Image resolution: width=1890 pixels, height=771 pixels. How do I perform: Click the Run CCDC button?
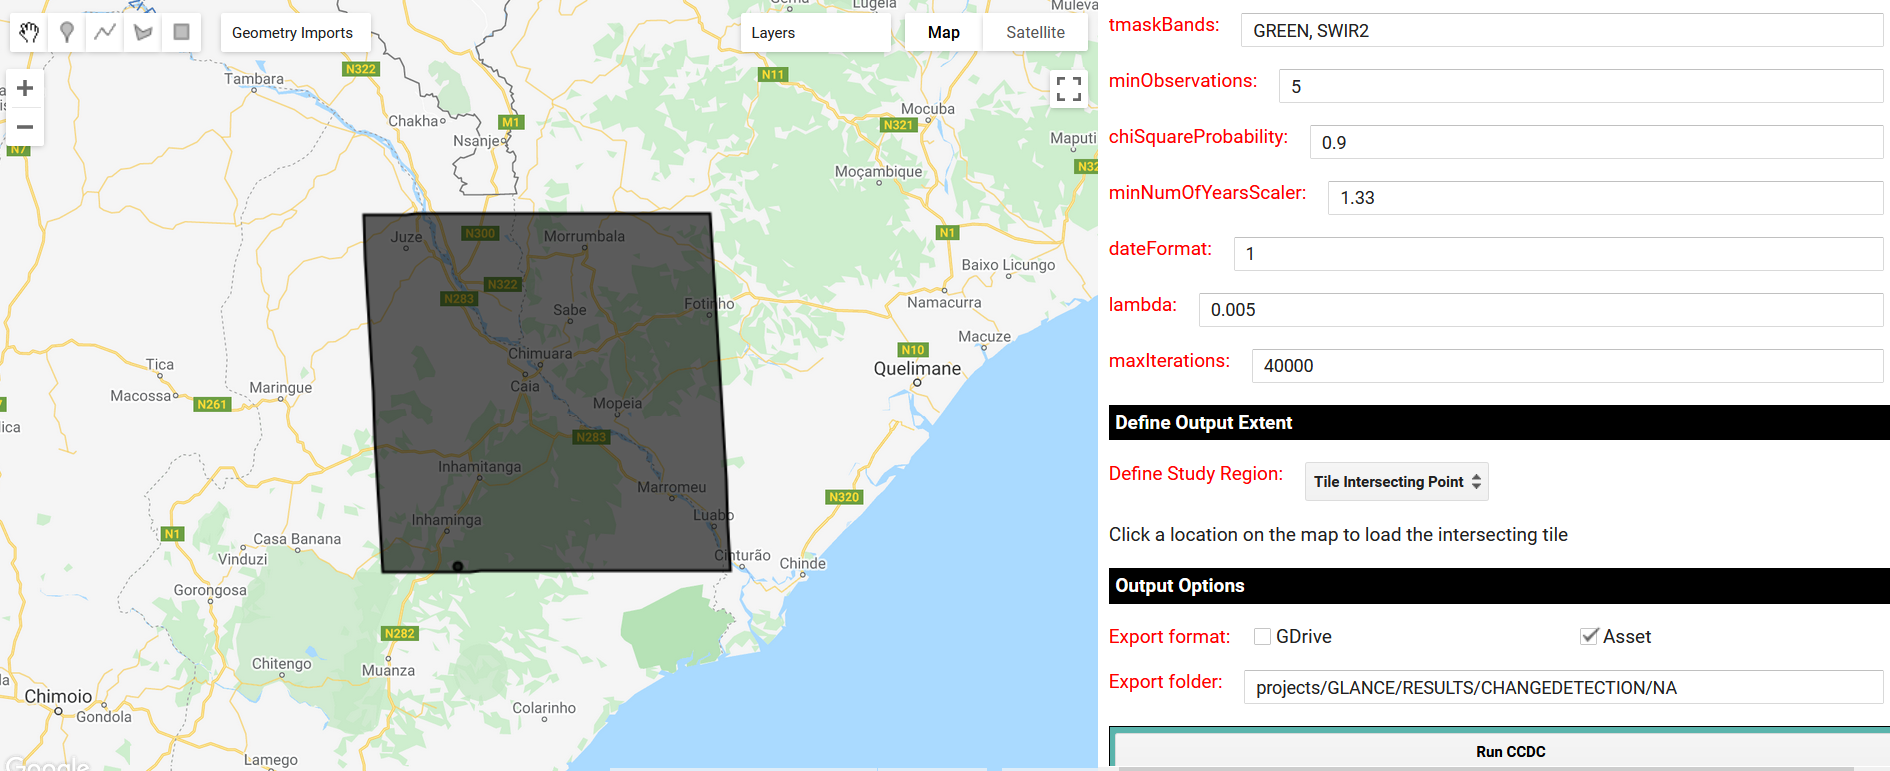[1510, 751]
